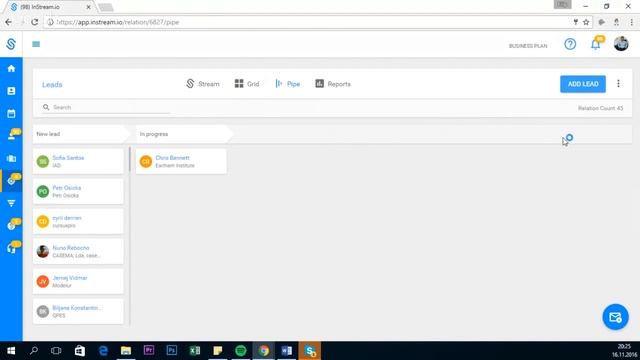640x360 pixels.
Task: Open the cyril derrien lead card
Action: [x=78, y=221]
